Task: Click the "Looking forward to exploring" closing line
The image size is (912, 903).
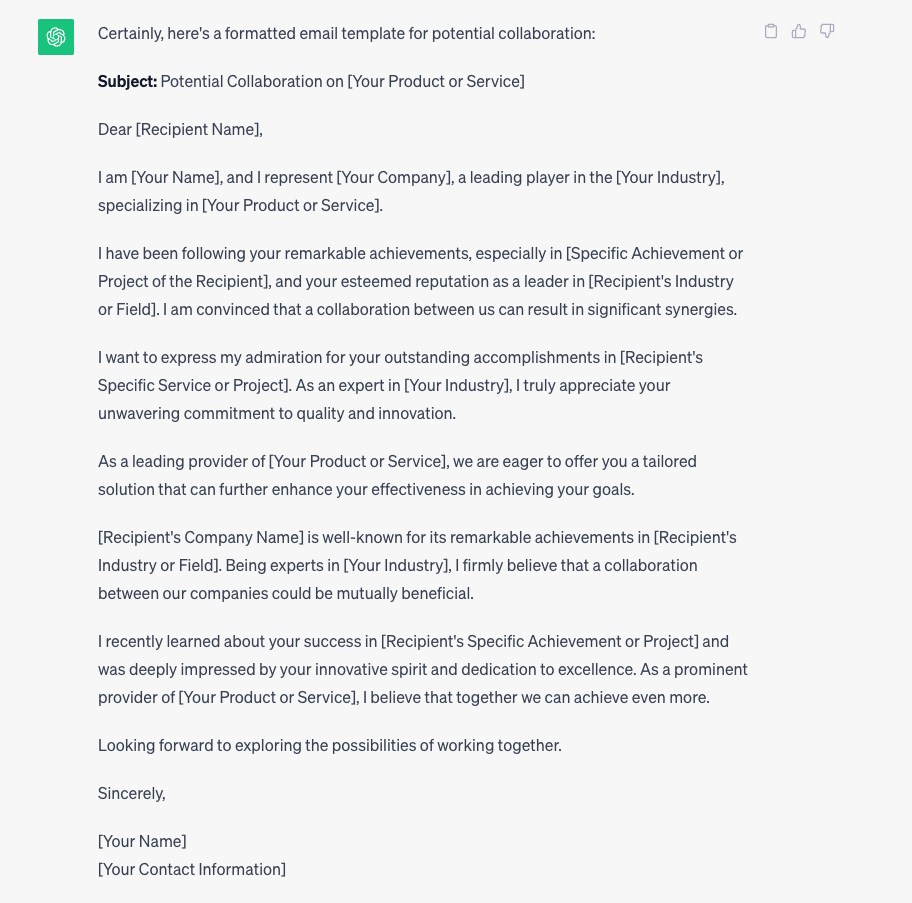Action: coord(329,745)
